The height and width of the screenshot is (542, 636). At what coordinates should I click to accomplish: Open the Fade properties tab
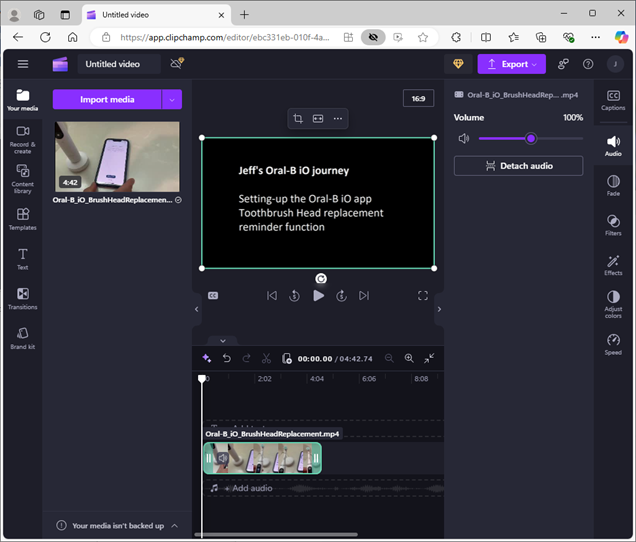(x=613, y=185)
